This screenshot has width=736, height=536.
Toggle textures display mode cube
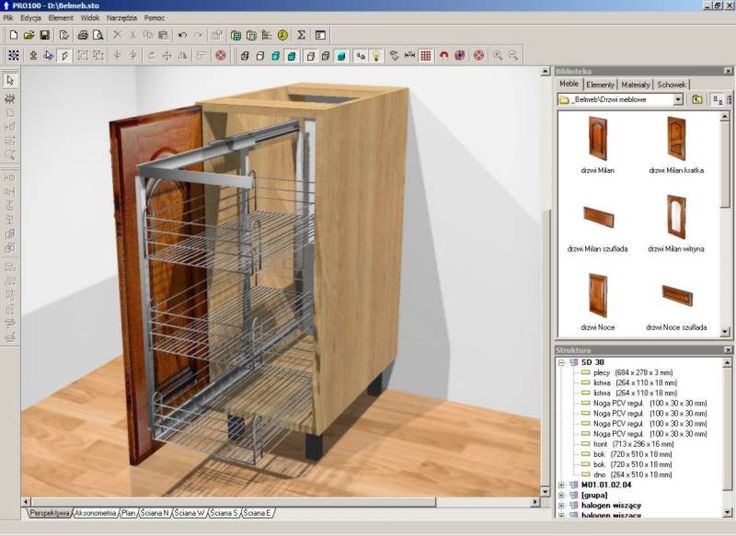(291, 55)
